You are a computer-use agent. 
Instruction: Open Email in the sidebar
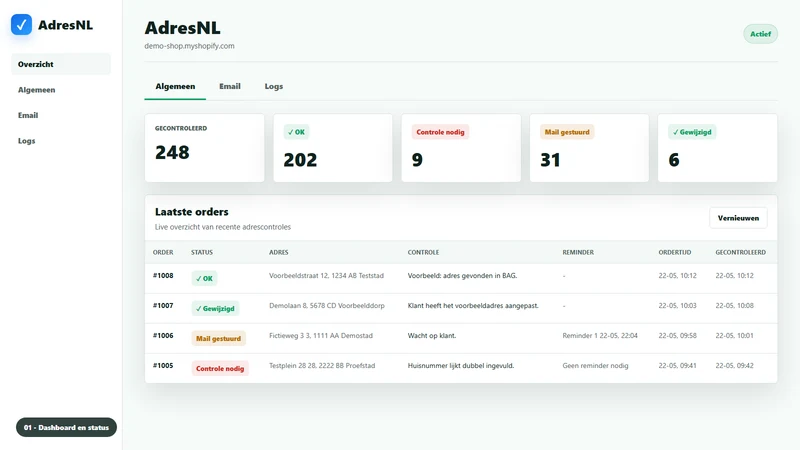pos(28,115)
